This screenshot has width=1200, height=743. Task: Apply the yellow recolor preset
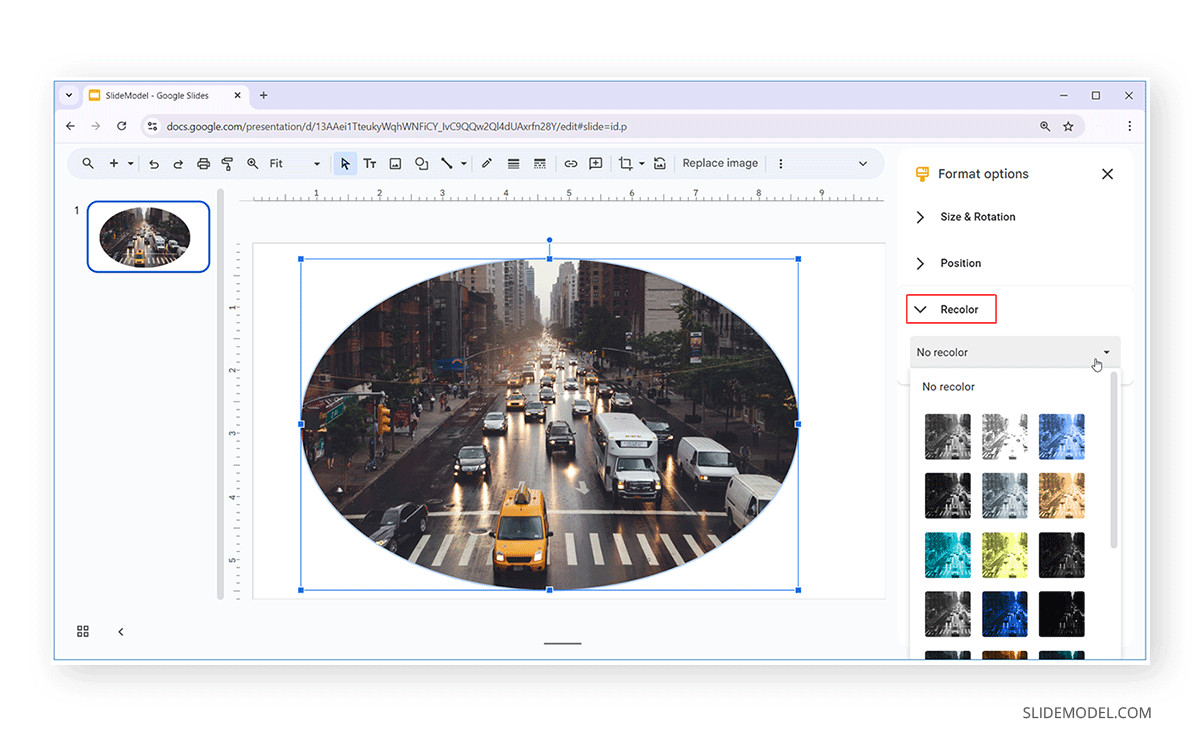click(1005, 555)
